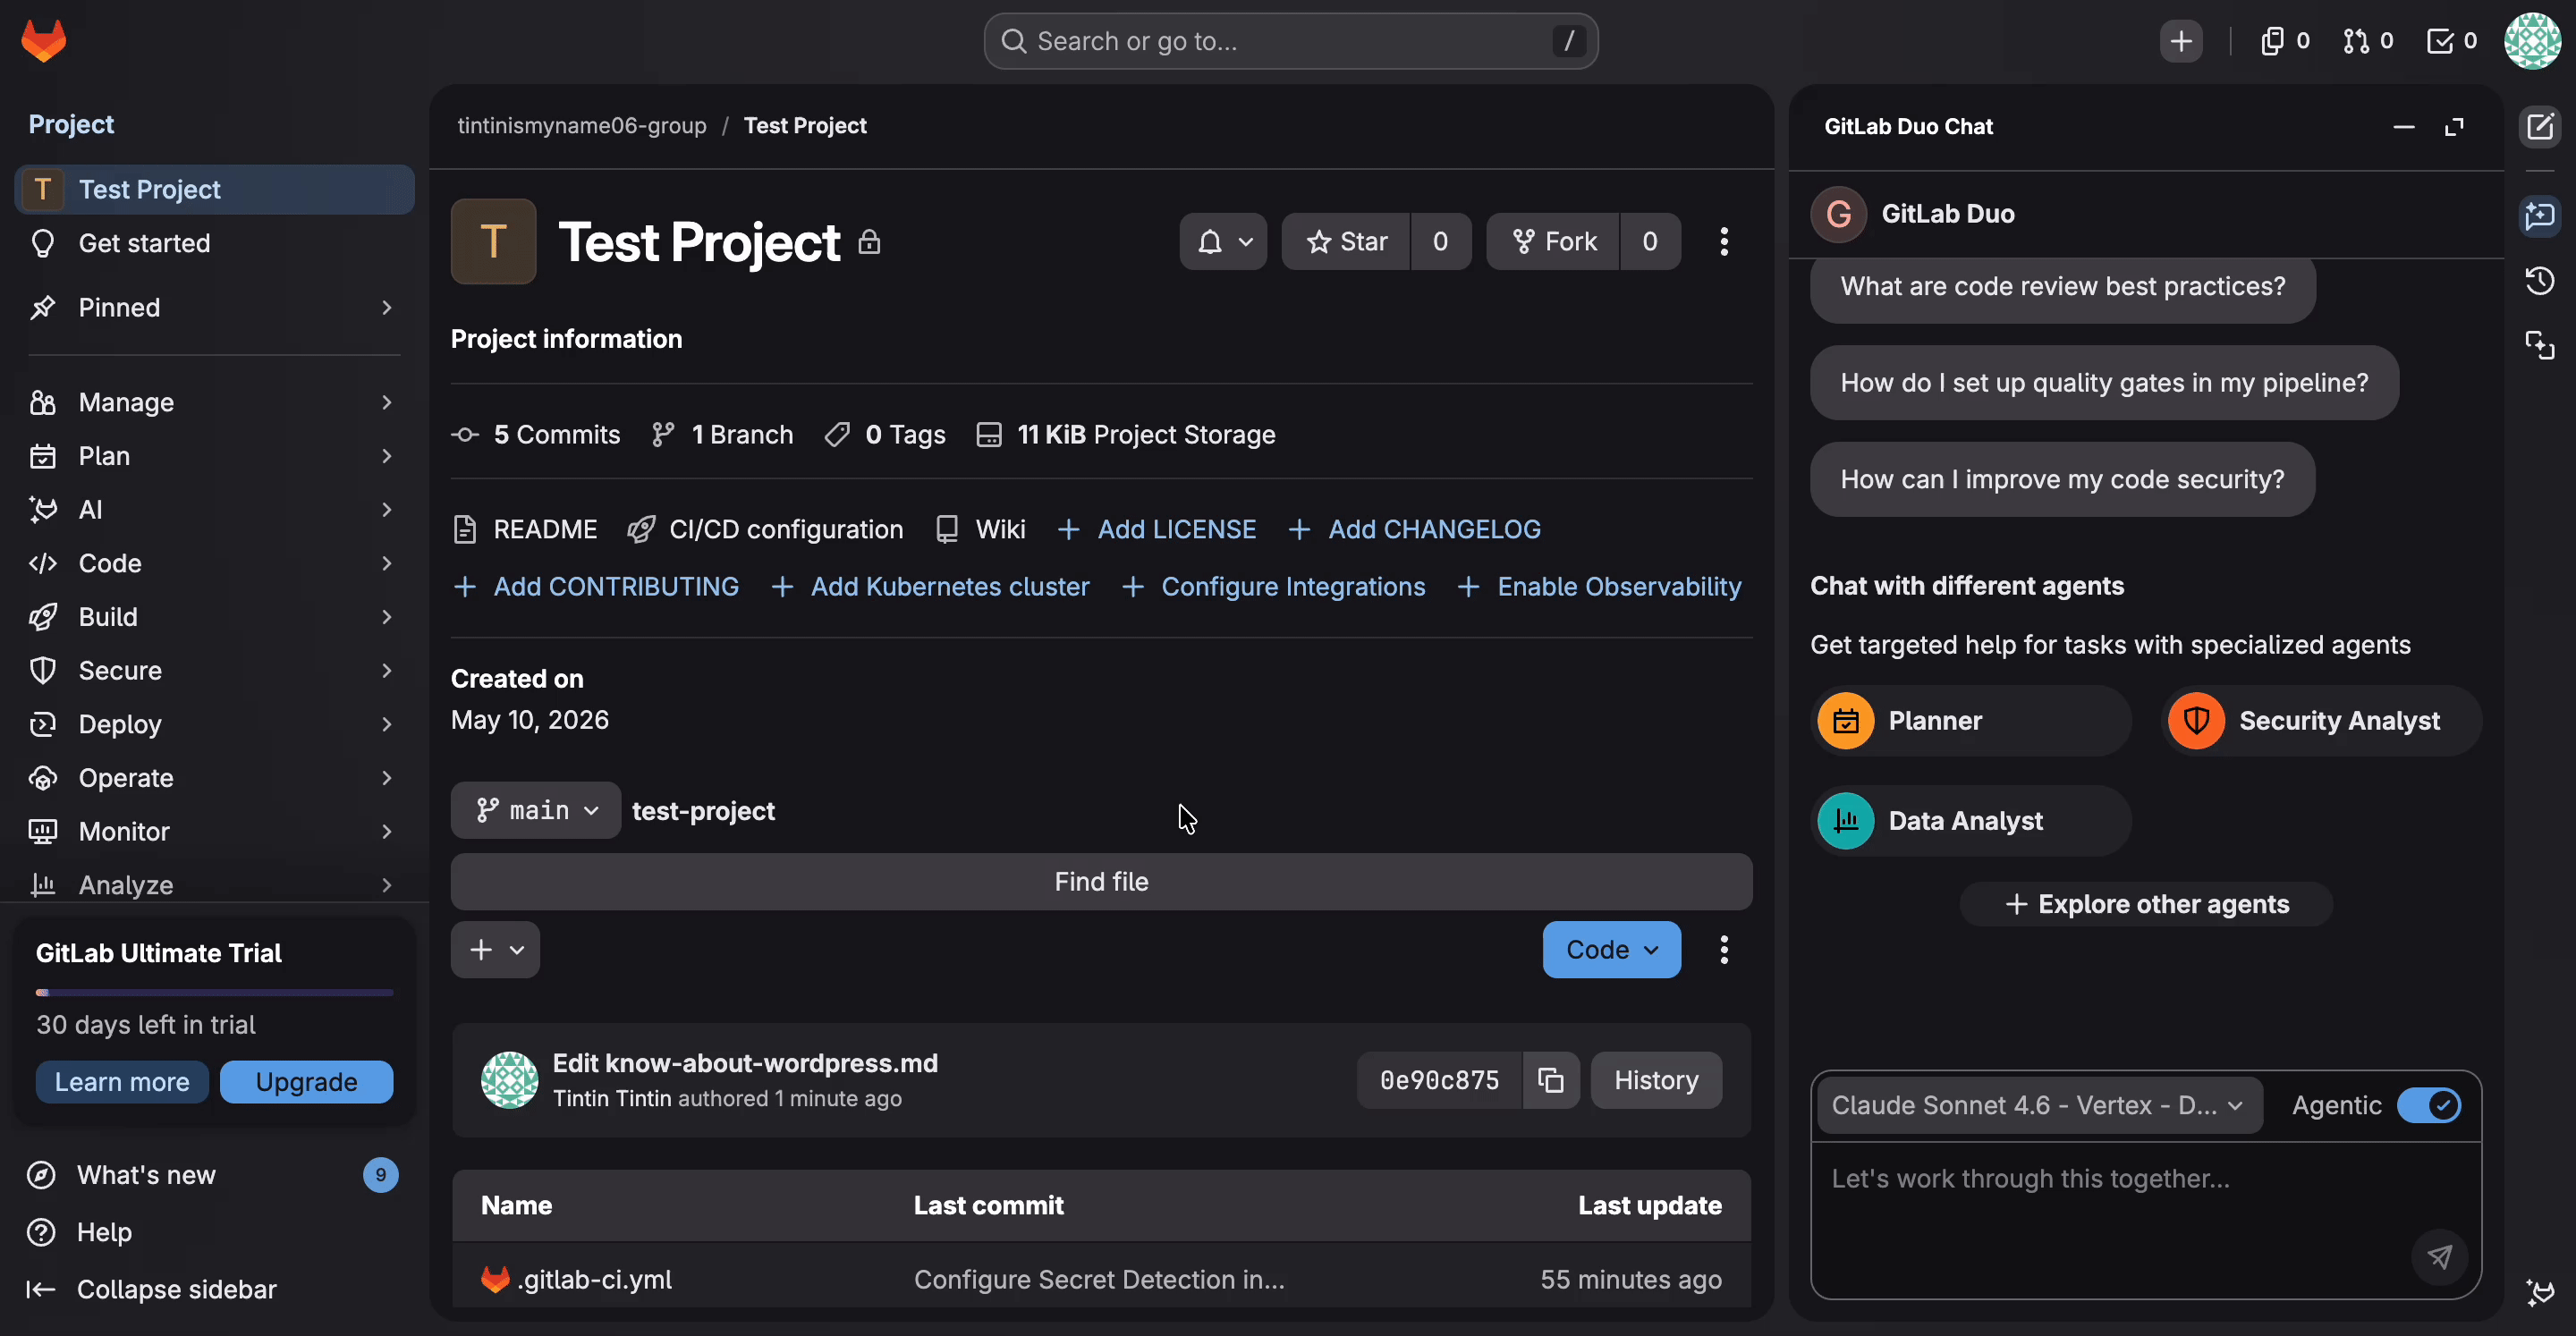
Task: Click the Security Analyst shield icon
Action: 2196,720
